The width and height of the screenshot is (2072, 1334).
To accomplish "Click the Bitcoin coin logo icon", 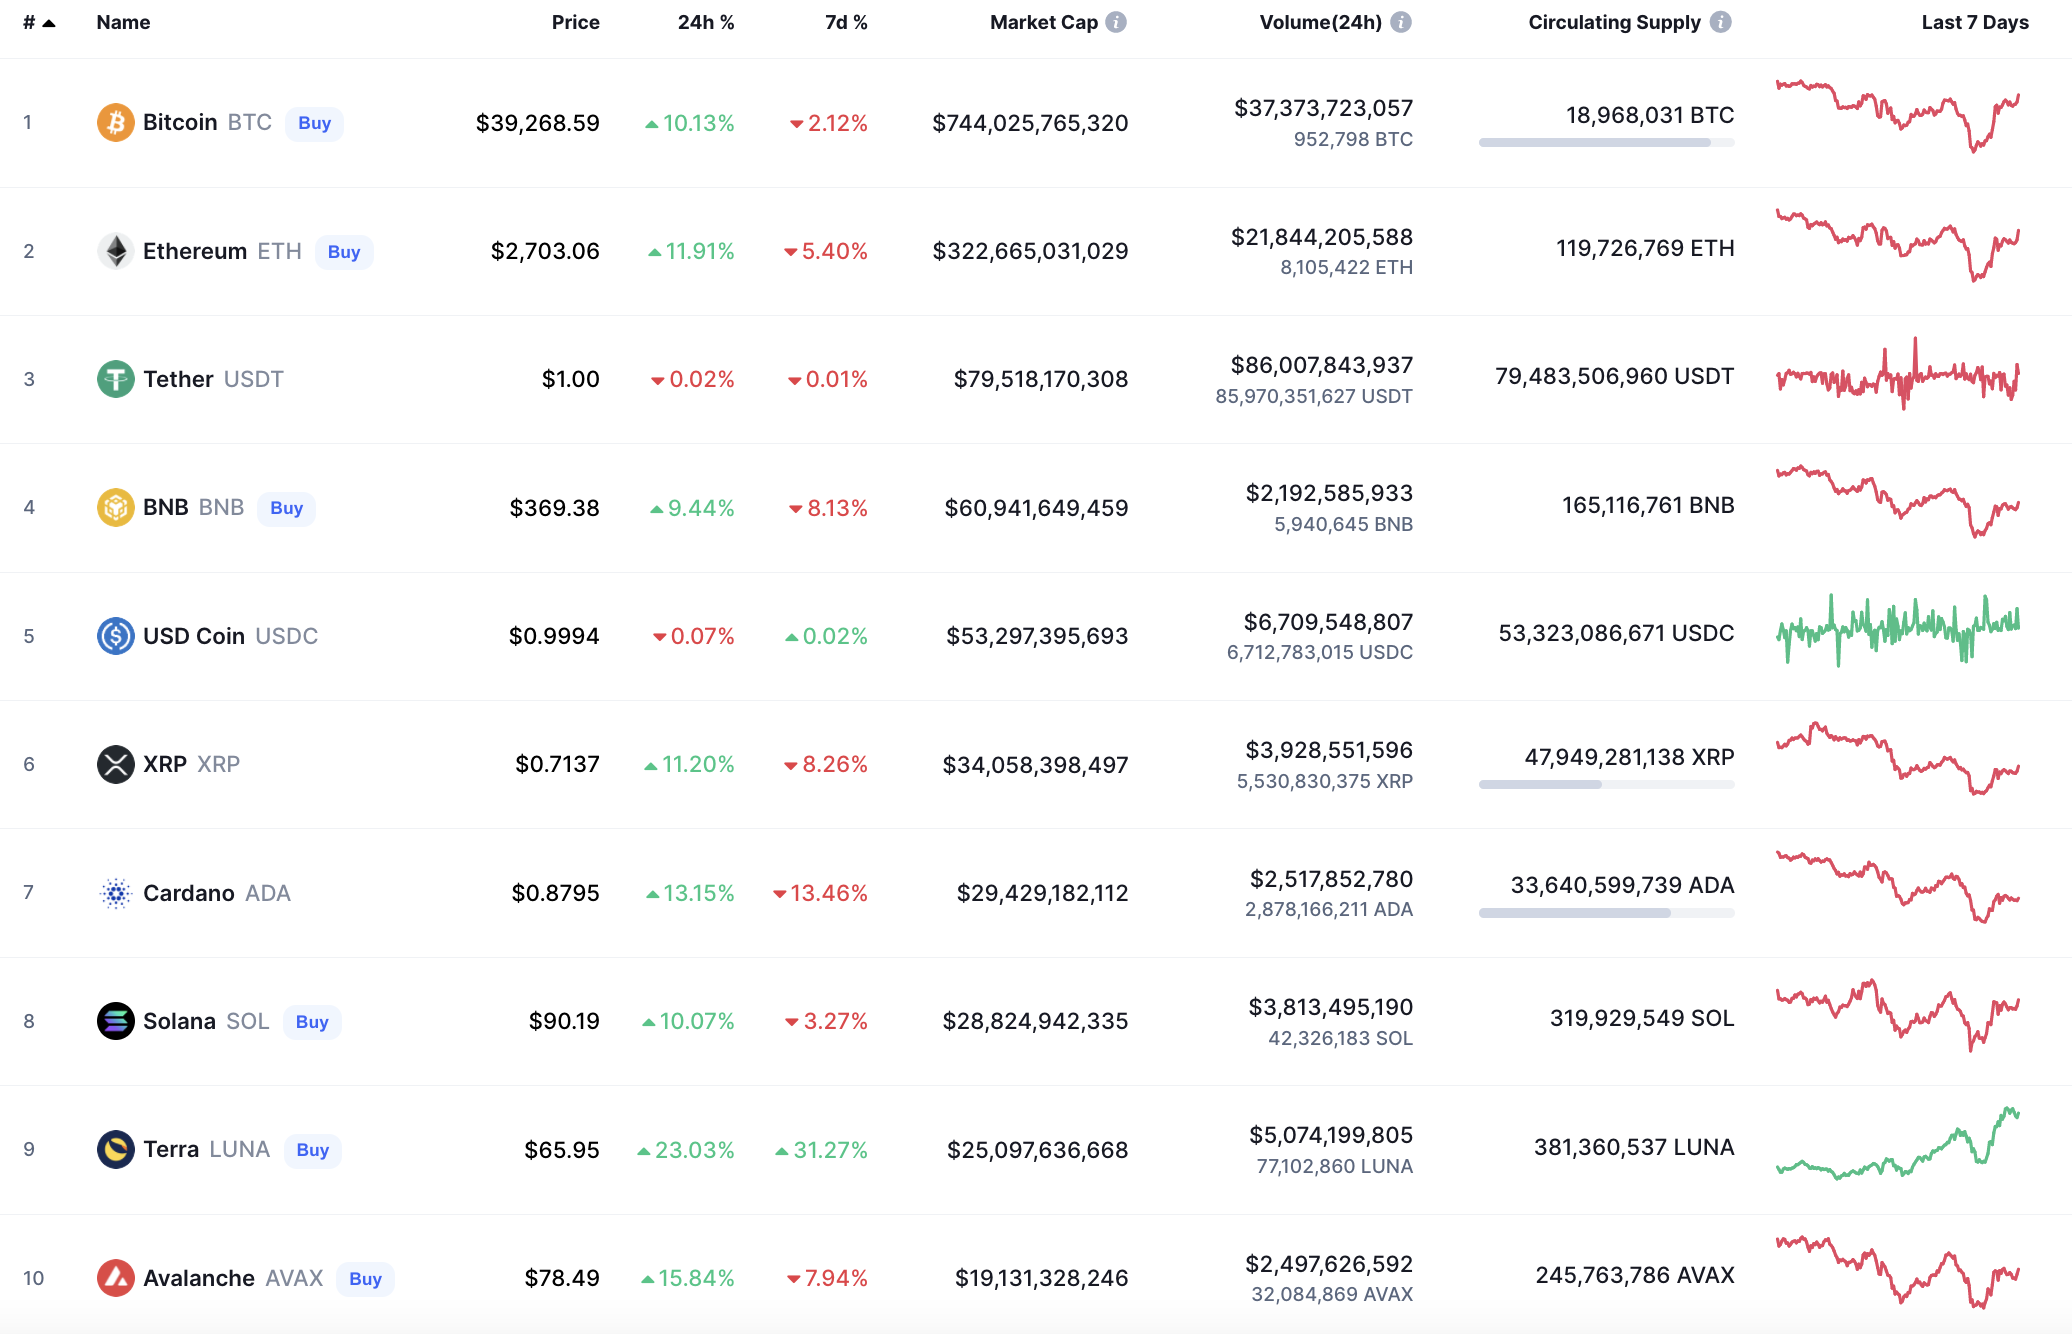I will (x=115, y=123).
